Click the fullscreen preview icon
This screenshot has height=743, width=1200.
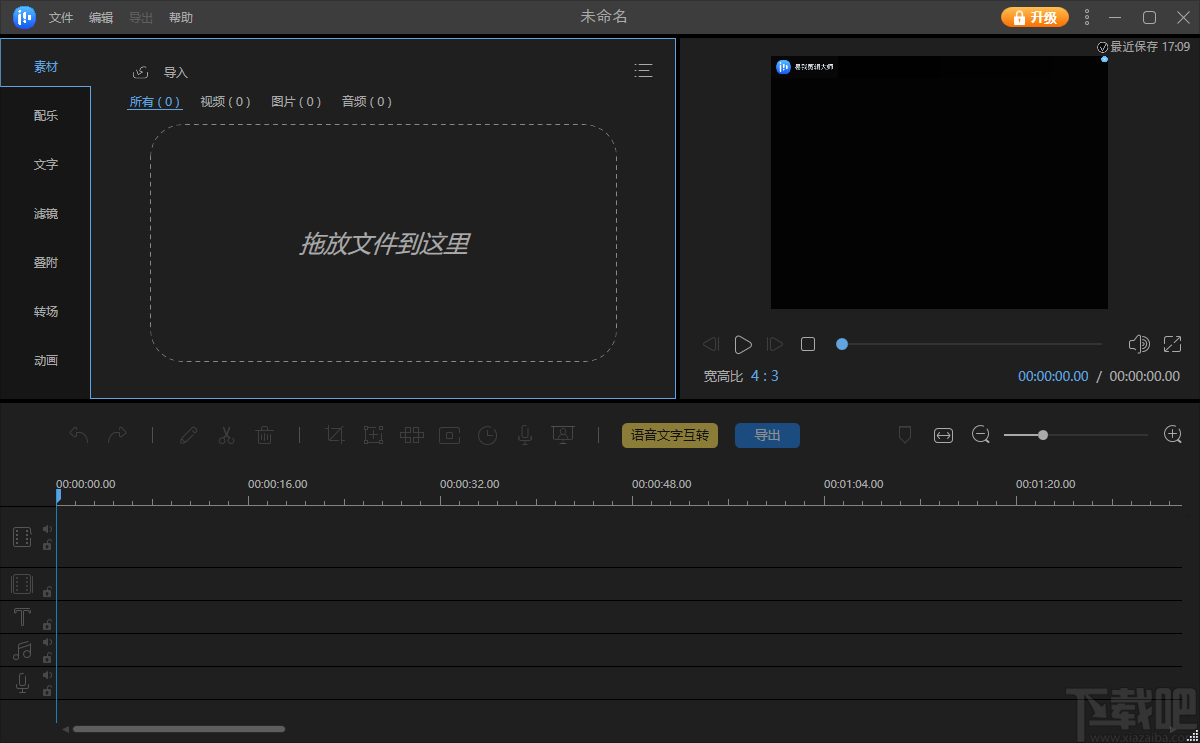[1173, 344]
